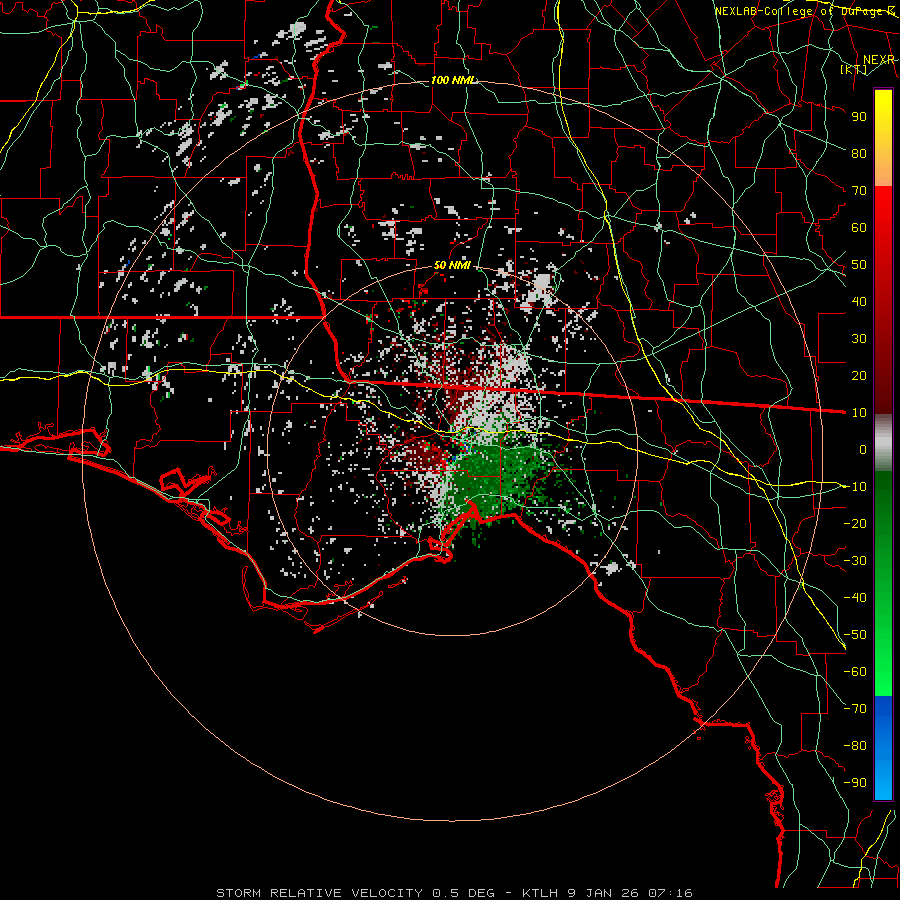Click the gray zero-velocity segment of the color bar
The image size is (900, 900).
point(883,442)
